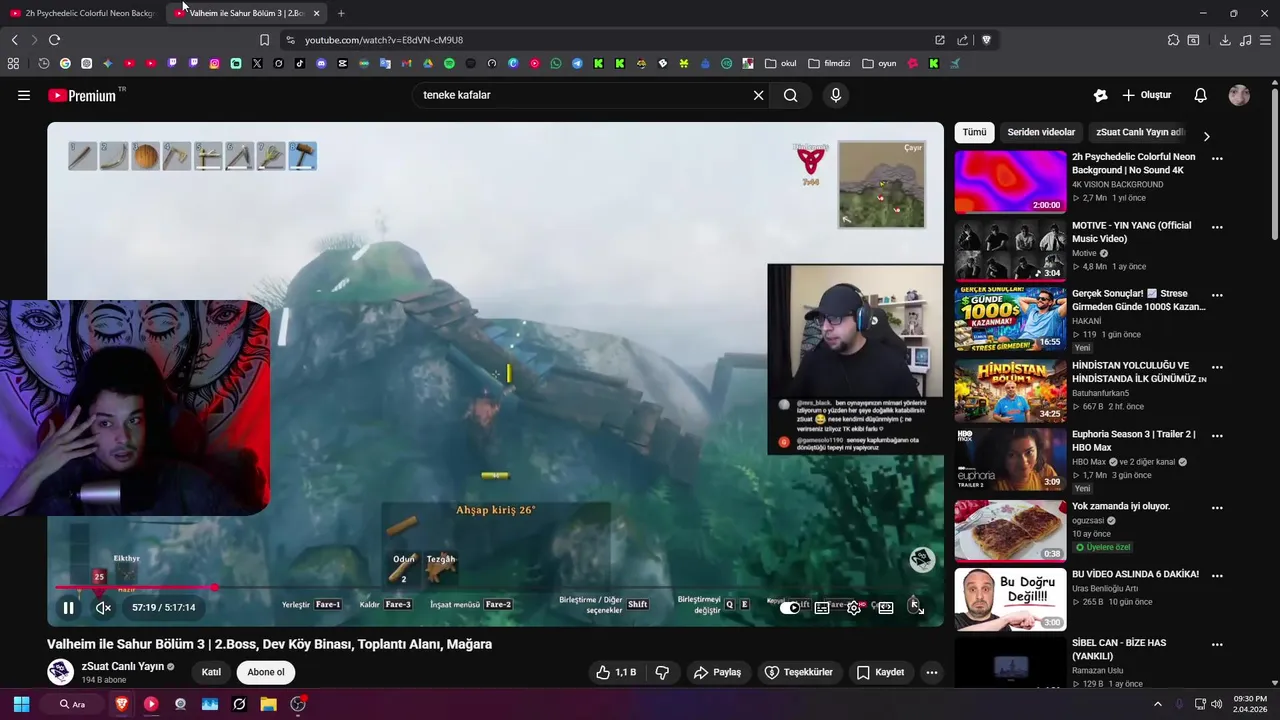Save video with Kaydet button
The image size is (1280, 720).
pyautogui.click(x=880, y=672)
